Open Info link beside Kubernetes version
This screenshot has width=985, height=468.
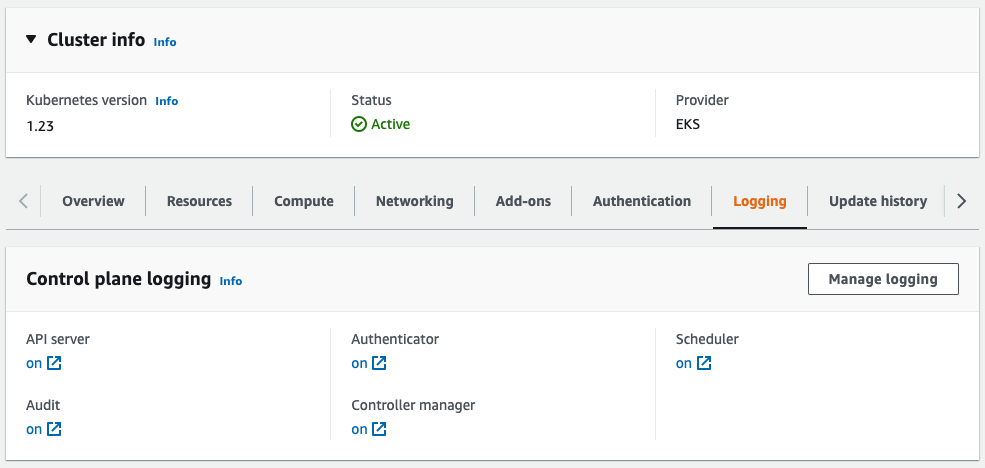pos(167,101)
